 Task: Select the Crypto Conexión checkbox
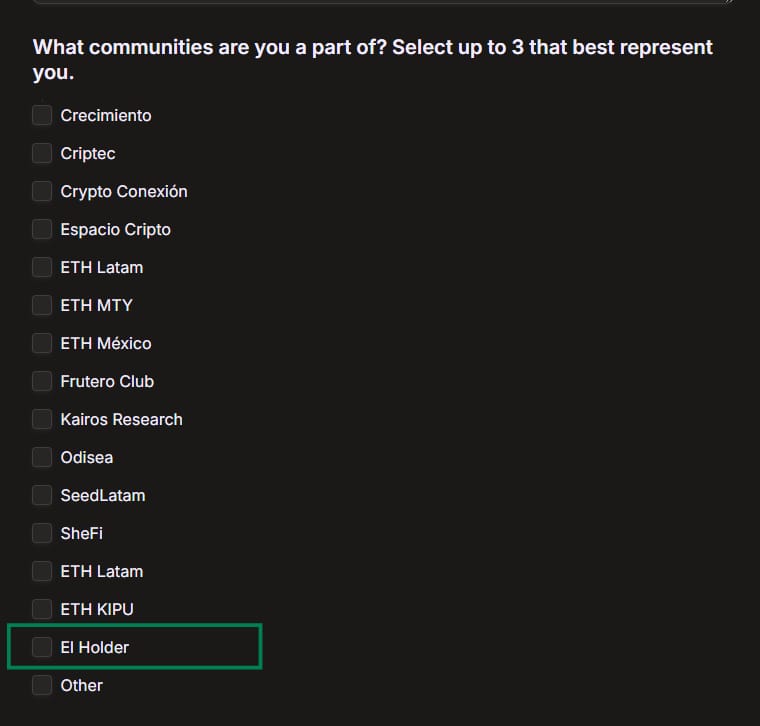tap(42, 191)
